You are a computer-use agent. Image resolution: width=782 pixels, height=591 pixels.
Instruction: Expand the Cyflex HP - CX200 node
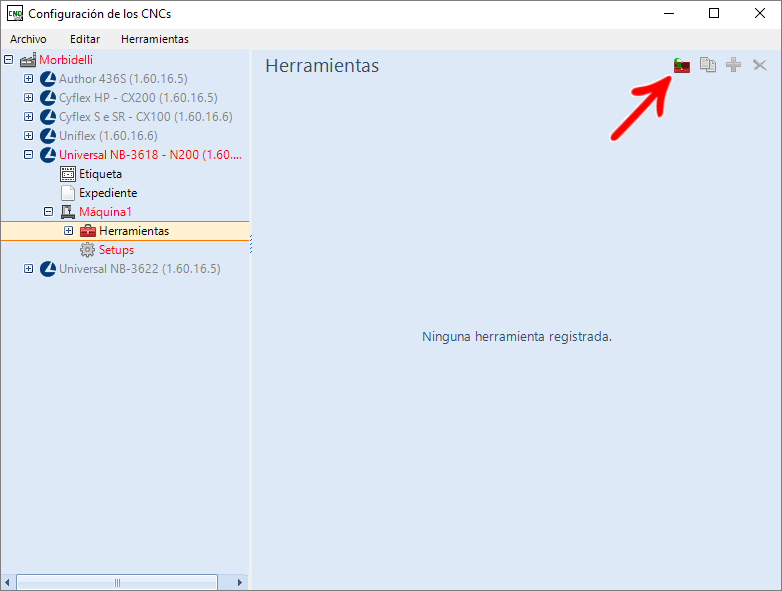pos(28,97)
